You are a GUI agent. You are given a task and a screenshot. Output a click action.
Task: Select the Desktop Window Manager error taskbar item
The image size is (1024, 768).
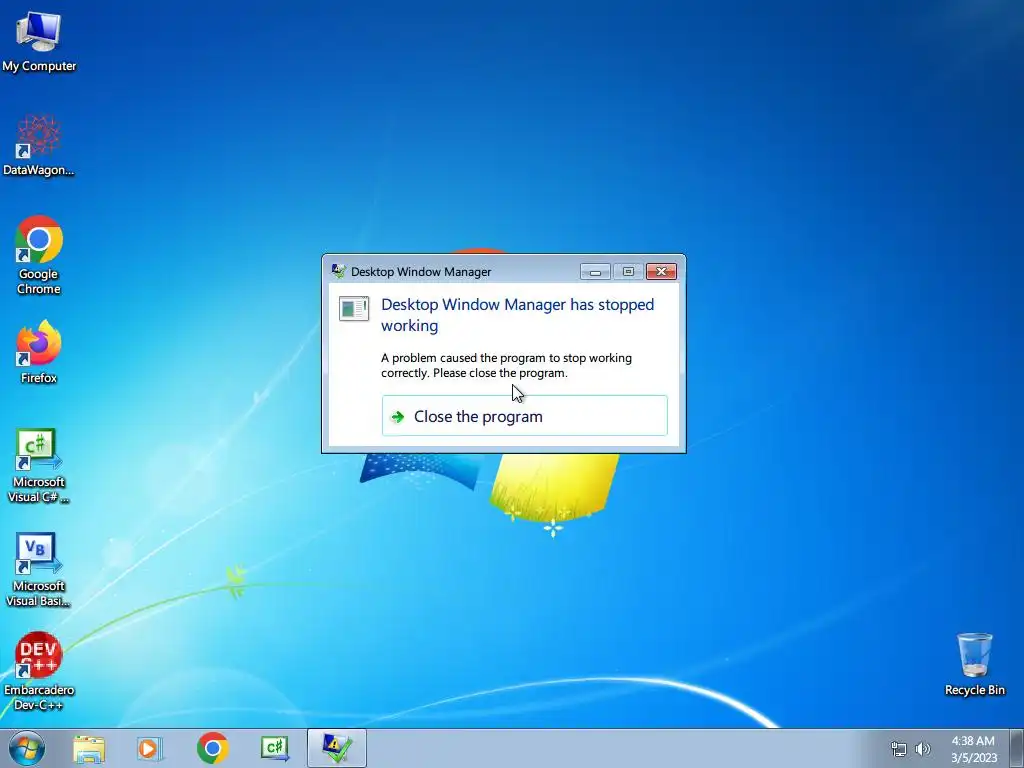[337, 749]
